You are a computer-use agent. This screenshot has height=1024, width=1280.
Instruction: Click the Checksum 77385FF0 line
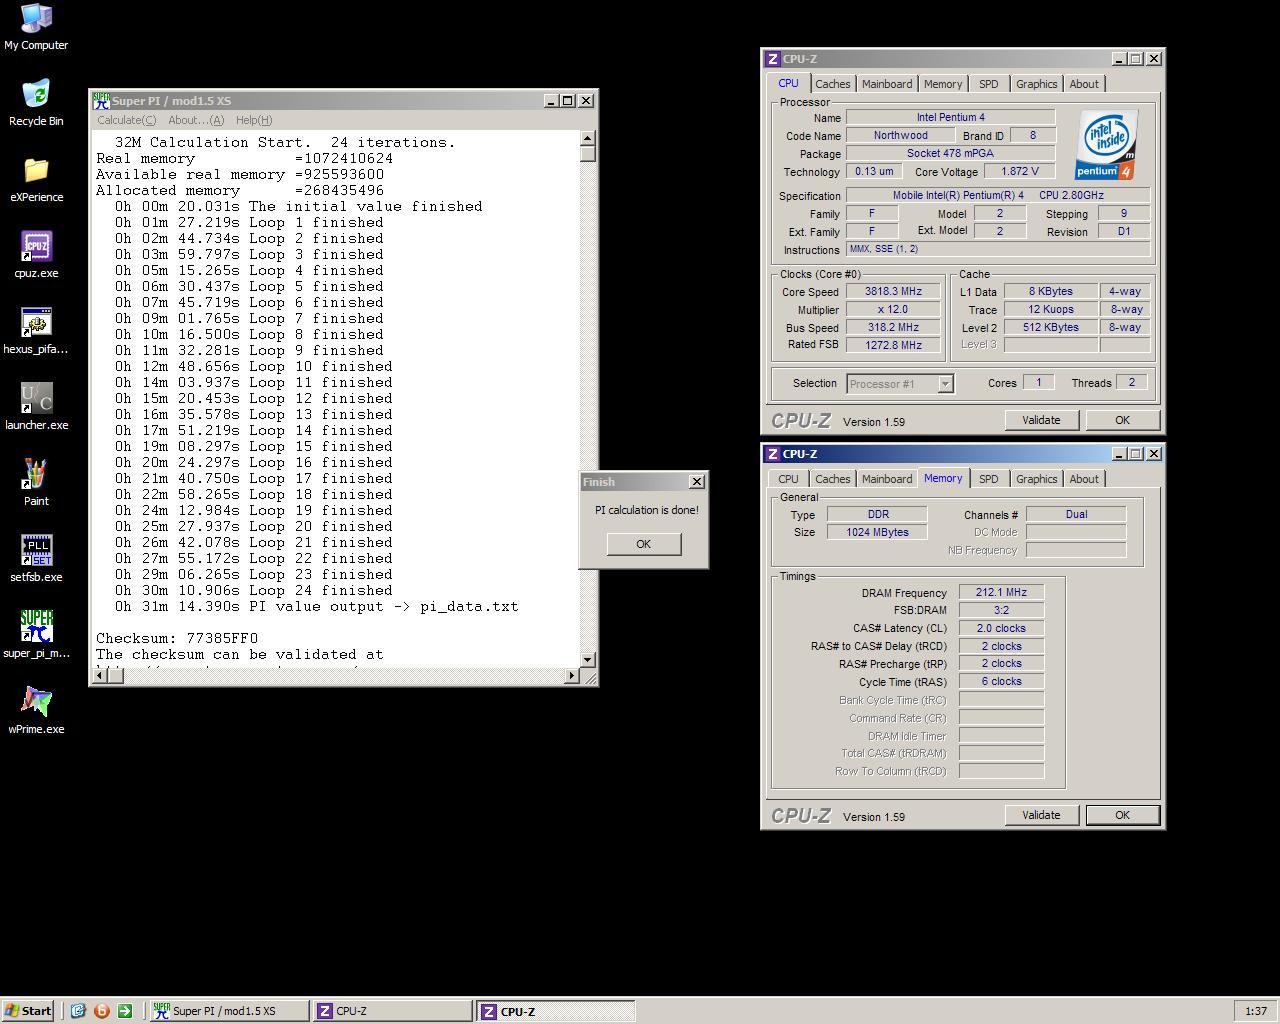pos(177,638)
